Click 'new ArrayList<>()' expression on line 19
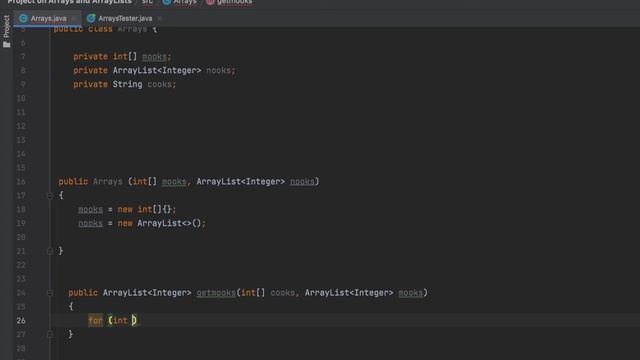Image resolution: width=640 pixels, height=360 pixels. 160,223
